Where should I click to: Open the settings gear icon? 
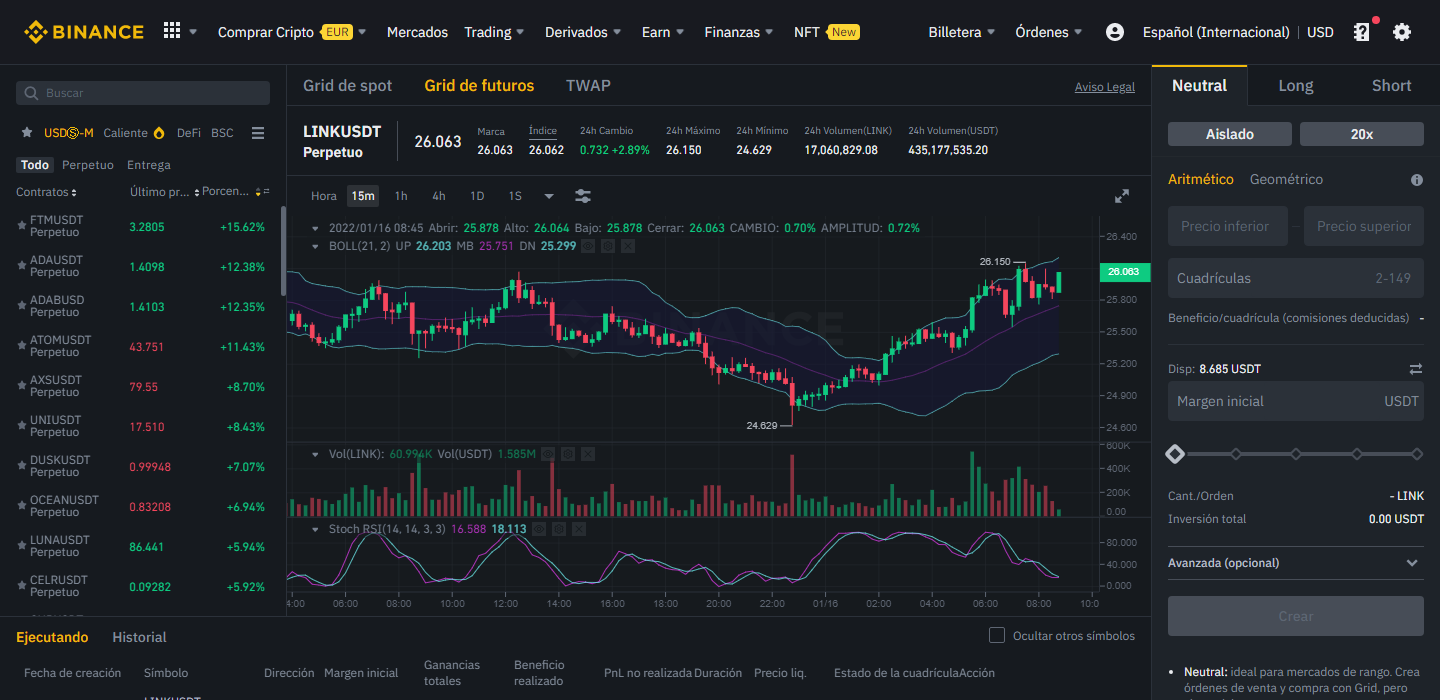[1402, 32]
